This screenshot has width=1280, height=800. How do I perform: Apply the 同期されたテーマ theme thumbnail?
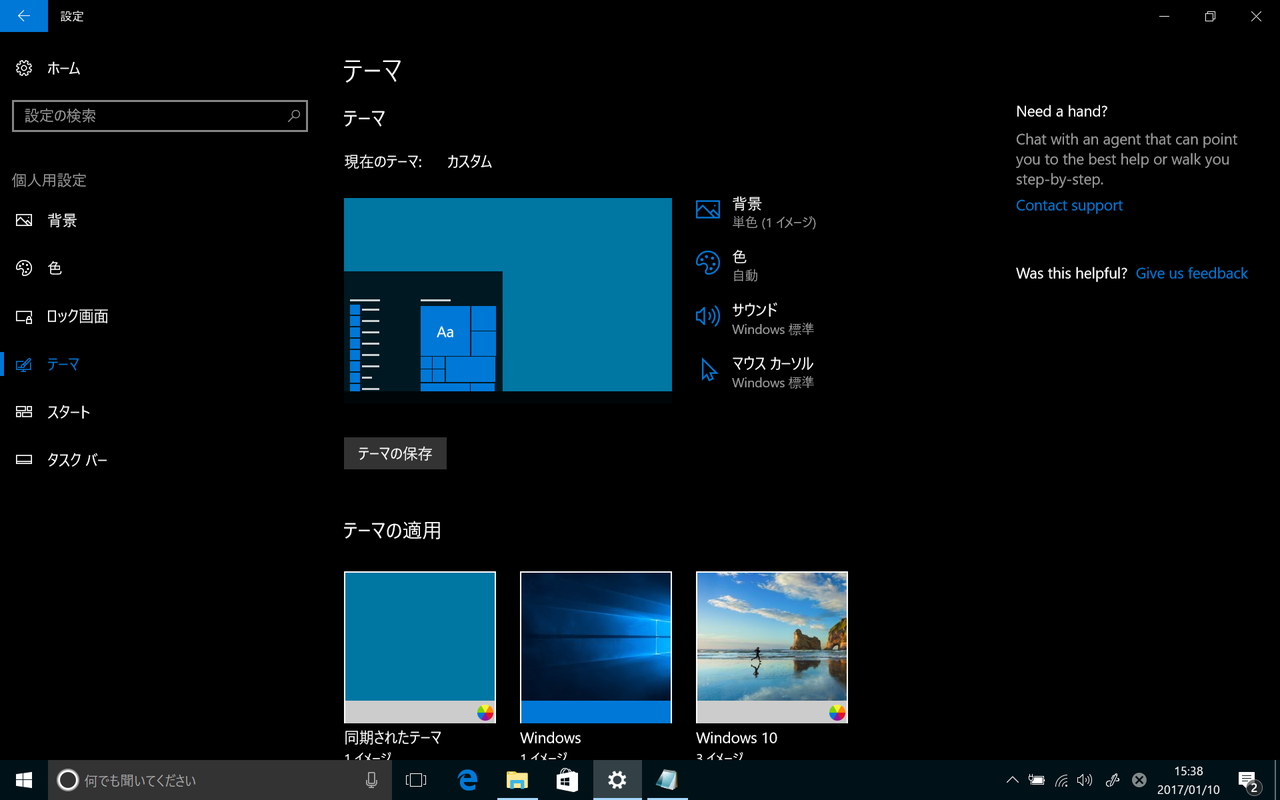click(x=420, y=647)
